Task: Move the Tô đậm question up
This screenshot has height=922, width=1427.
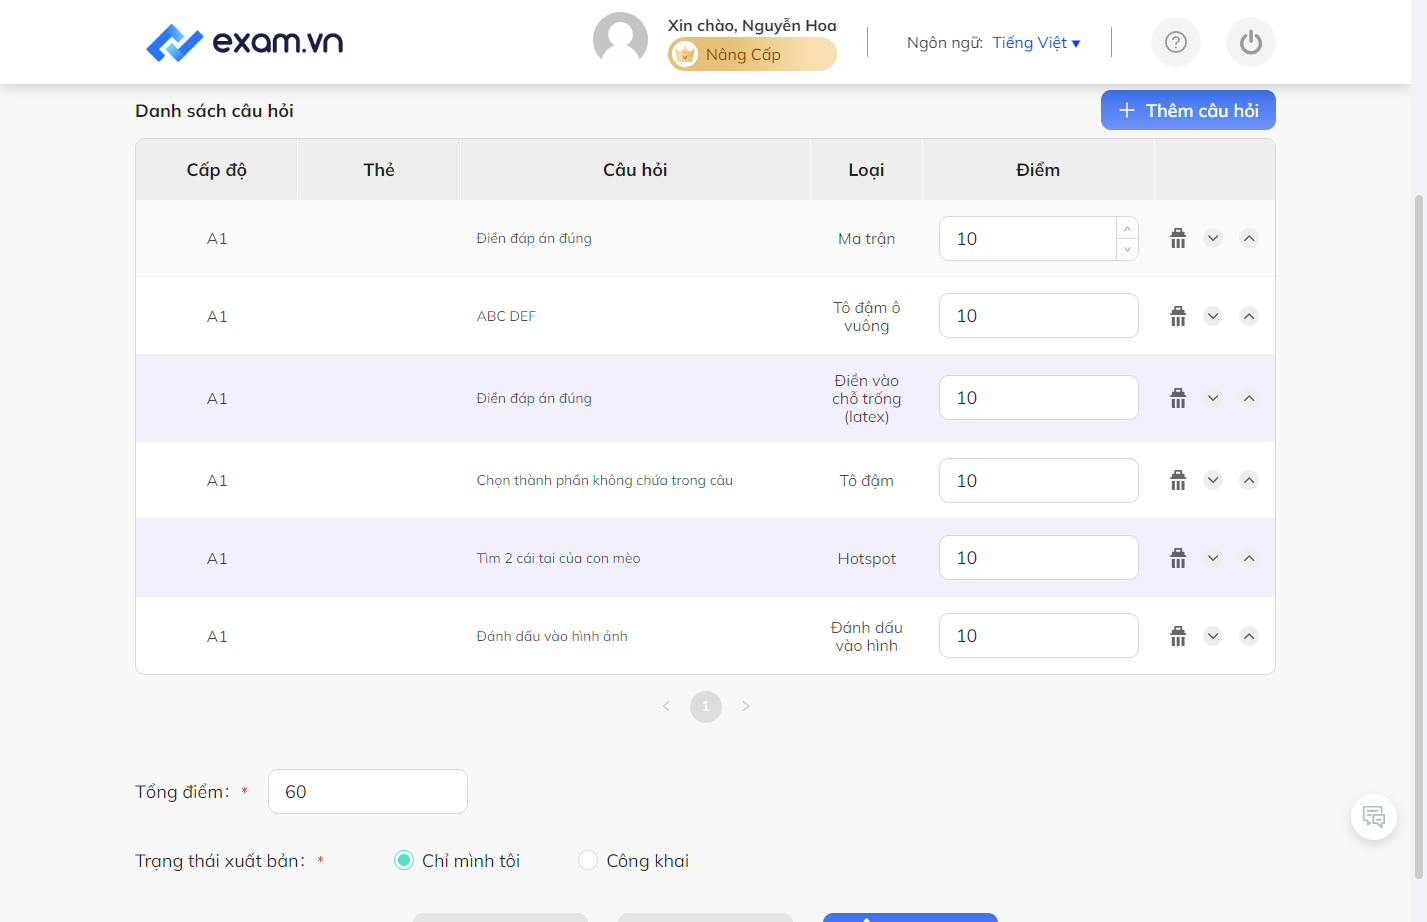Action: 1249,480
